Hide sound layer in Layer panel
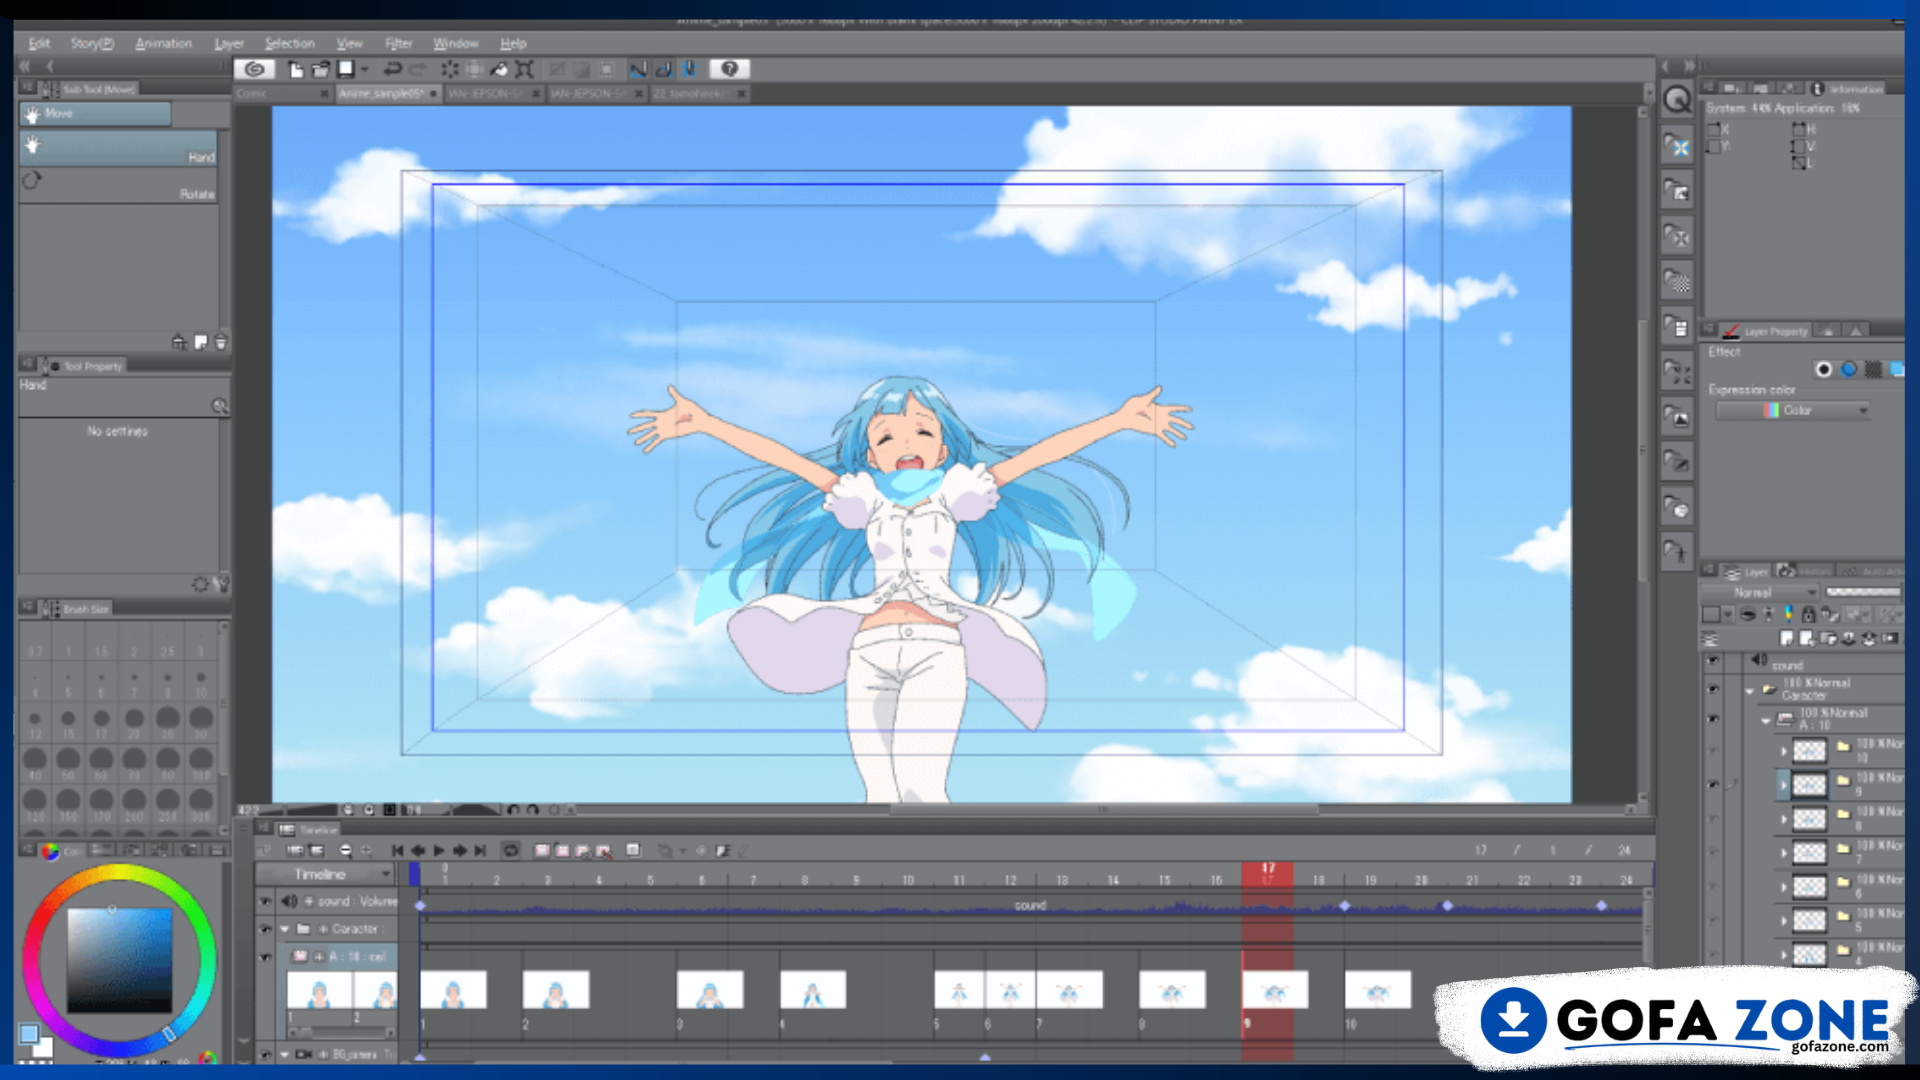 pyautogui.click(x=1713, y=662)
